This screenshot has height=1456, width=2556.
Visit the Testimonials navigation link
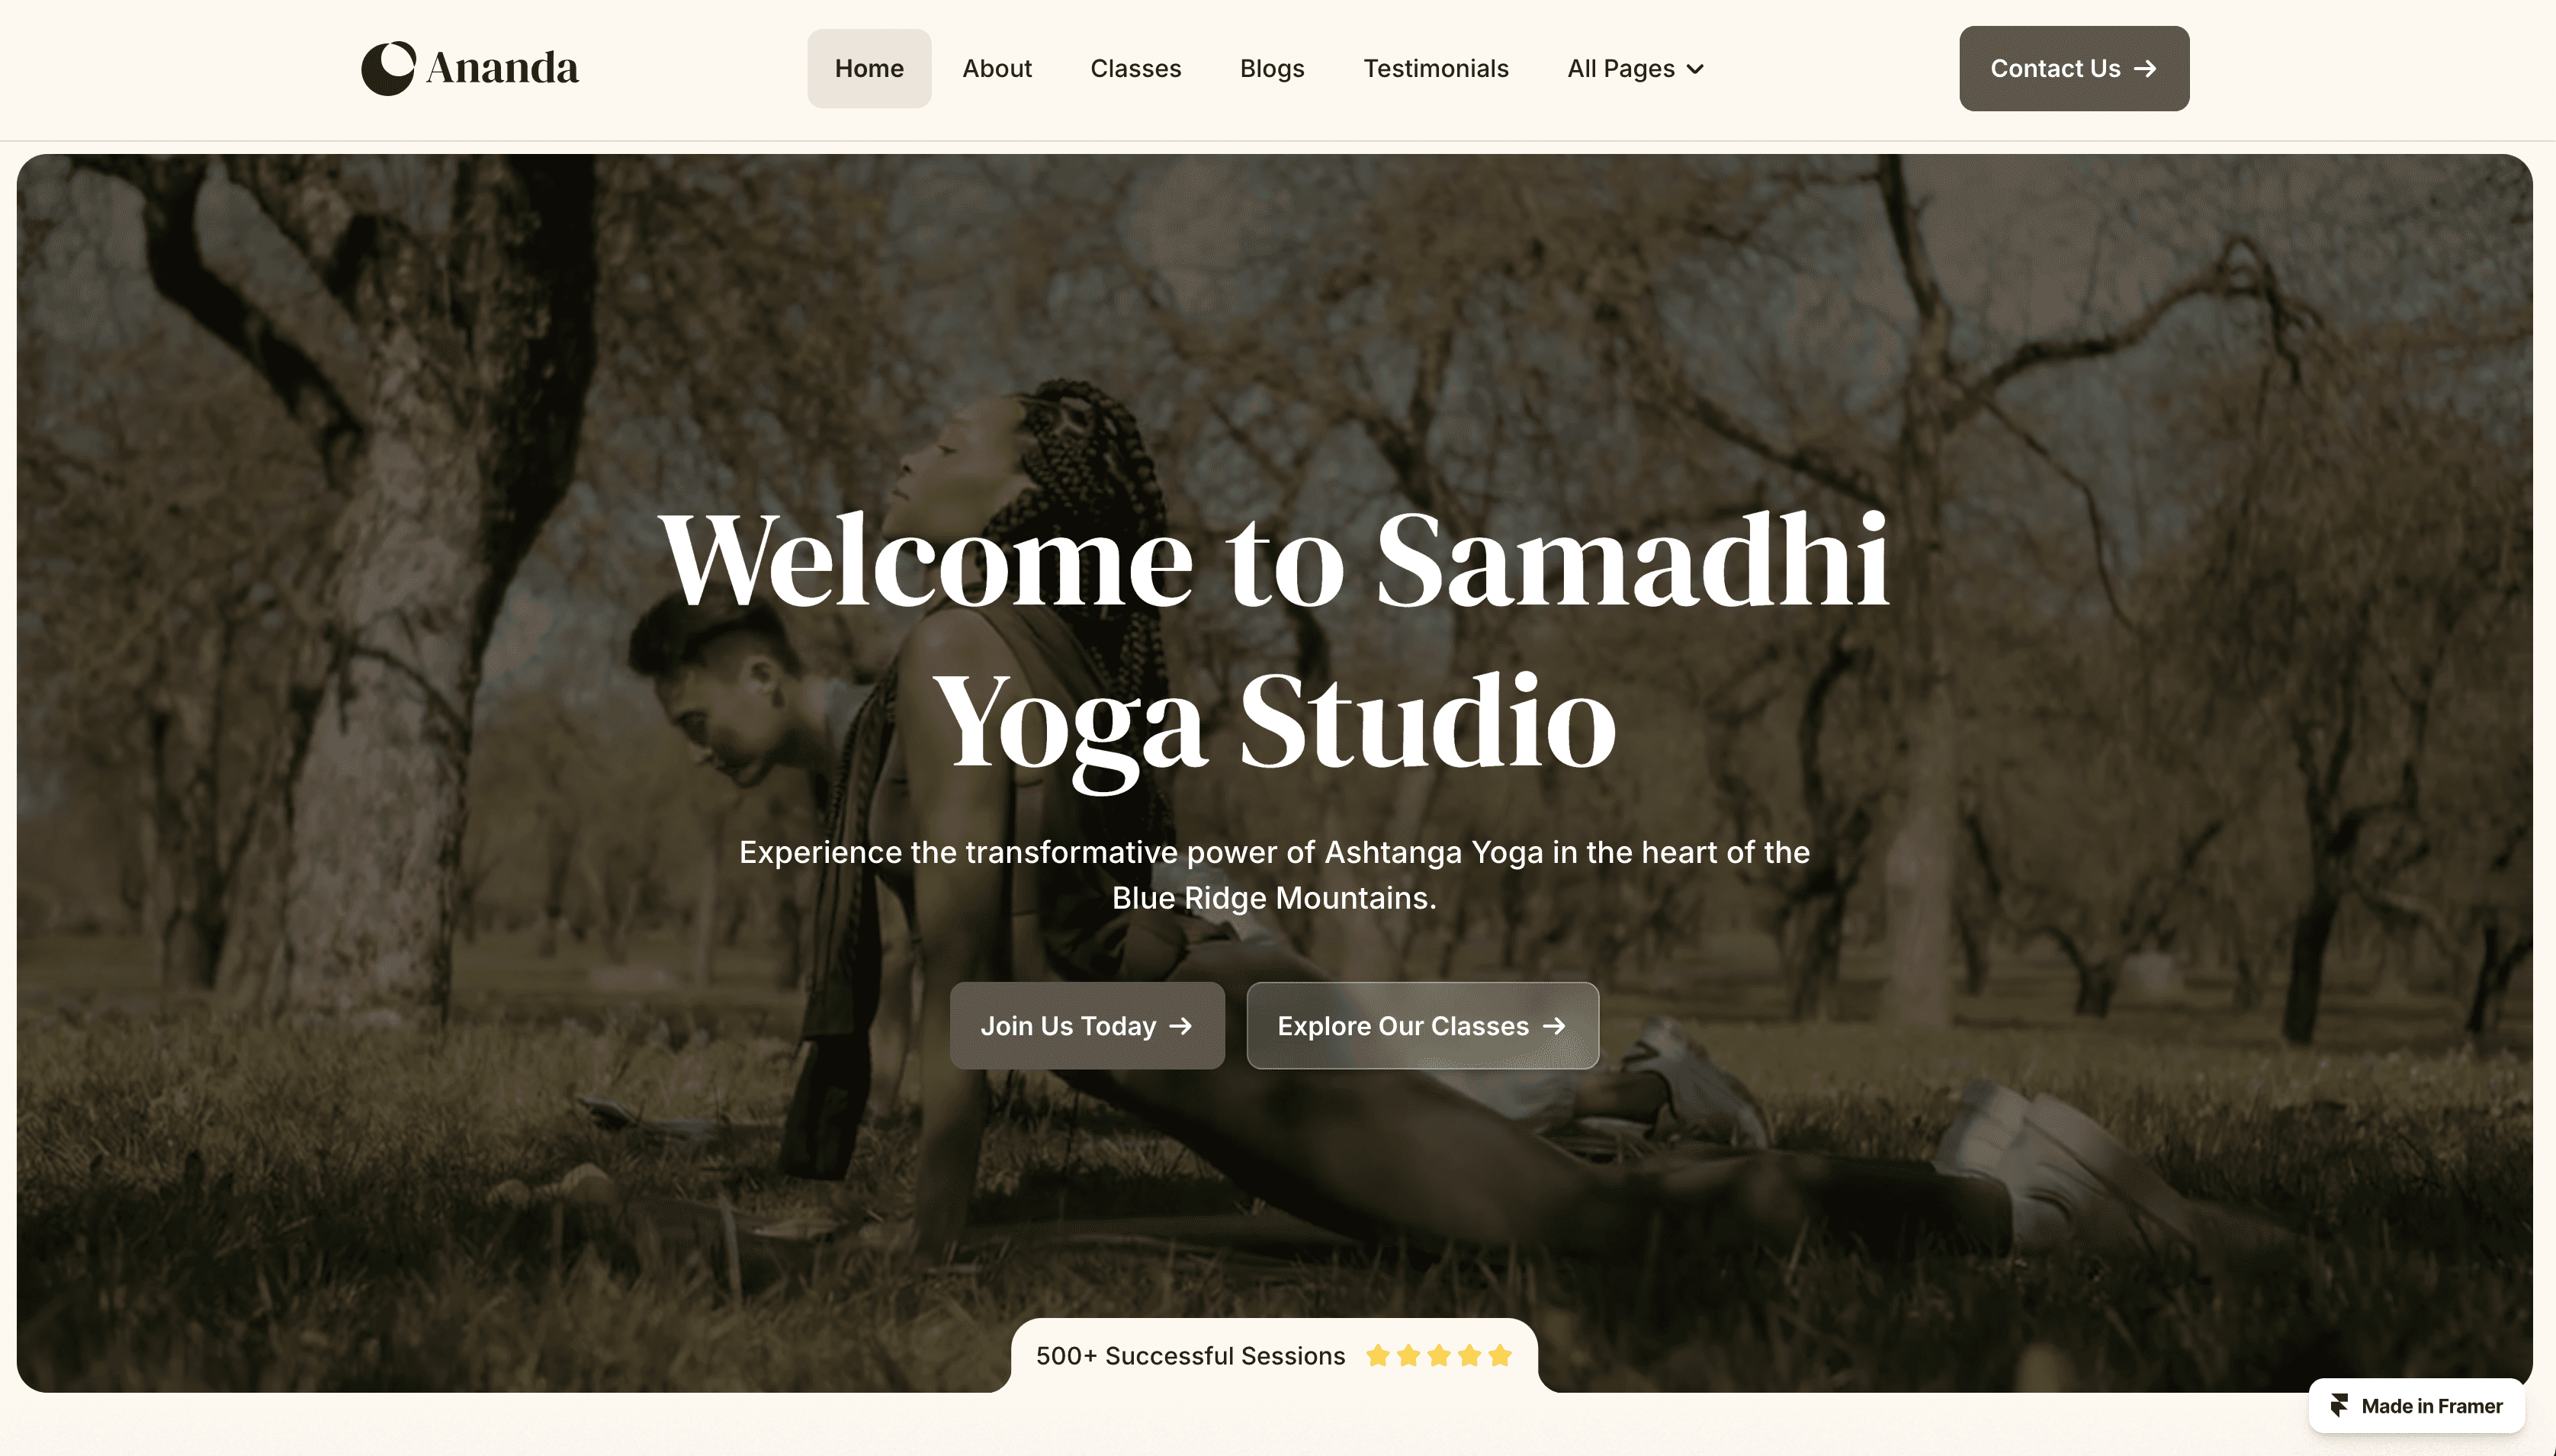click(x=1436, y=68)
